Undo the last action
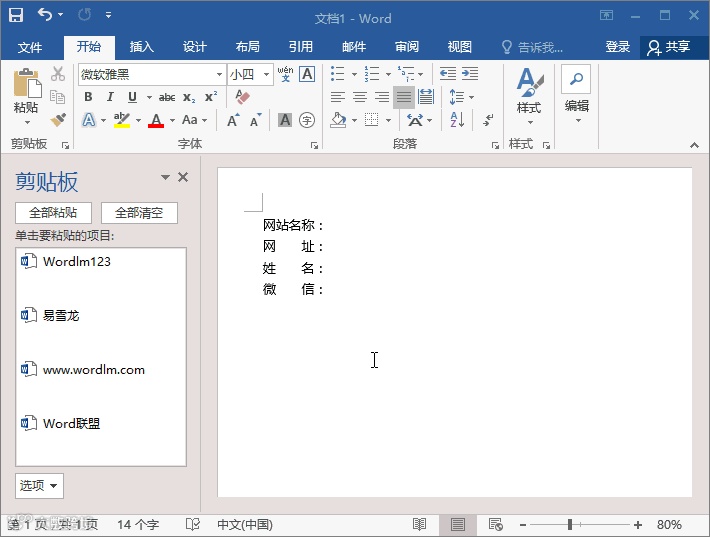This screenshot has width=710, height=537. tap(45, 15)
